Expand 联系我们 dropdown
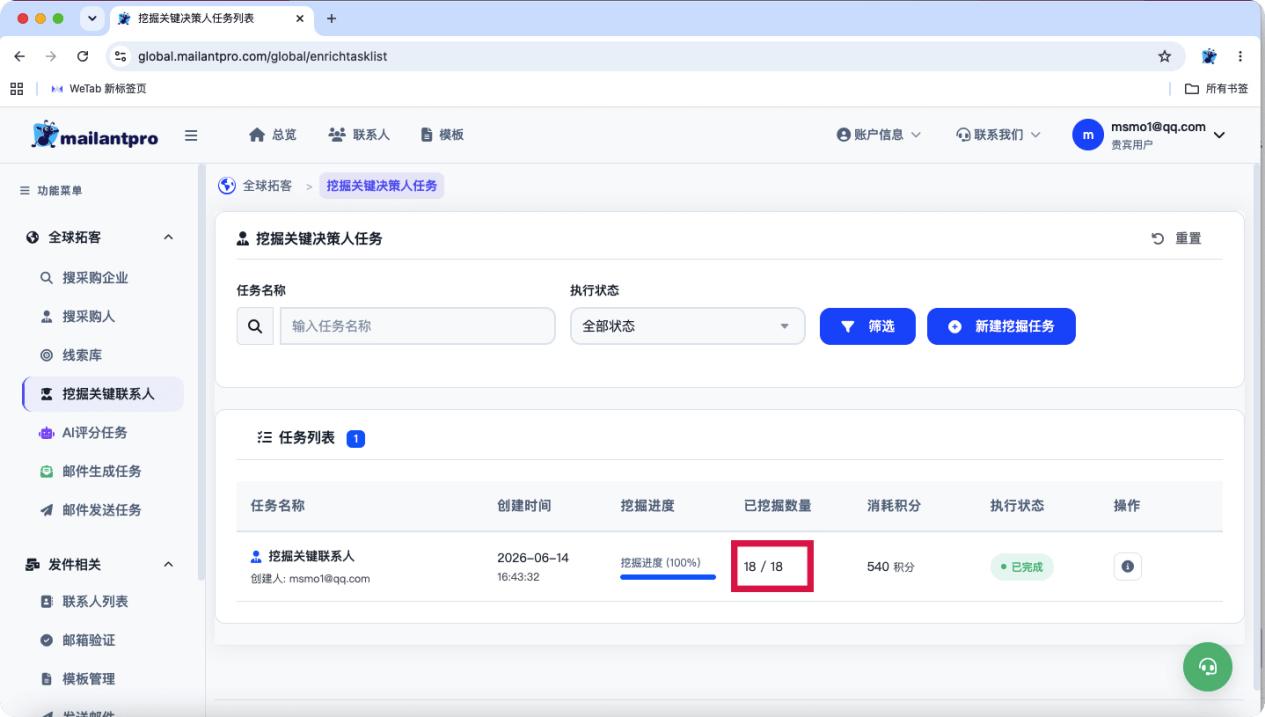The height and width of the screenshot is (717, 1265). (x=998, y=135)
